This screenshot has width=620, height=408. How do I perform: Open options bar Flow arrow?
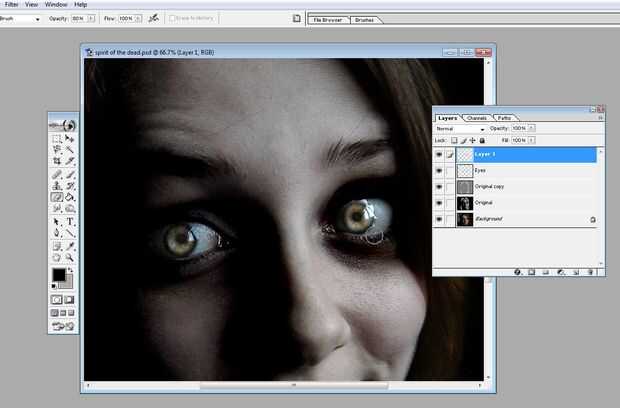138,18
